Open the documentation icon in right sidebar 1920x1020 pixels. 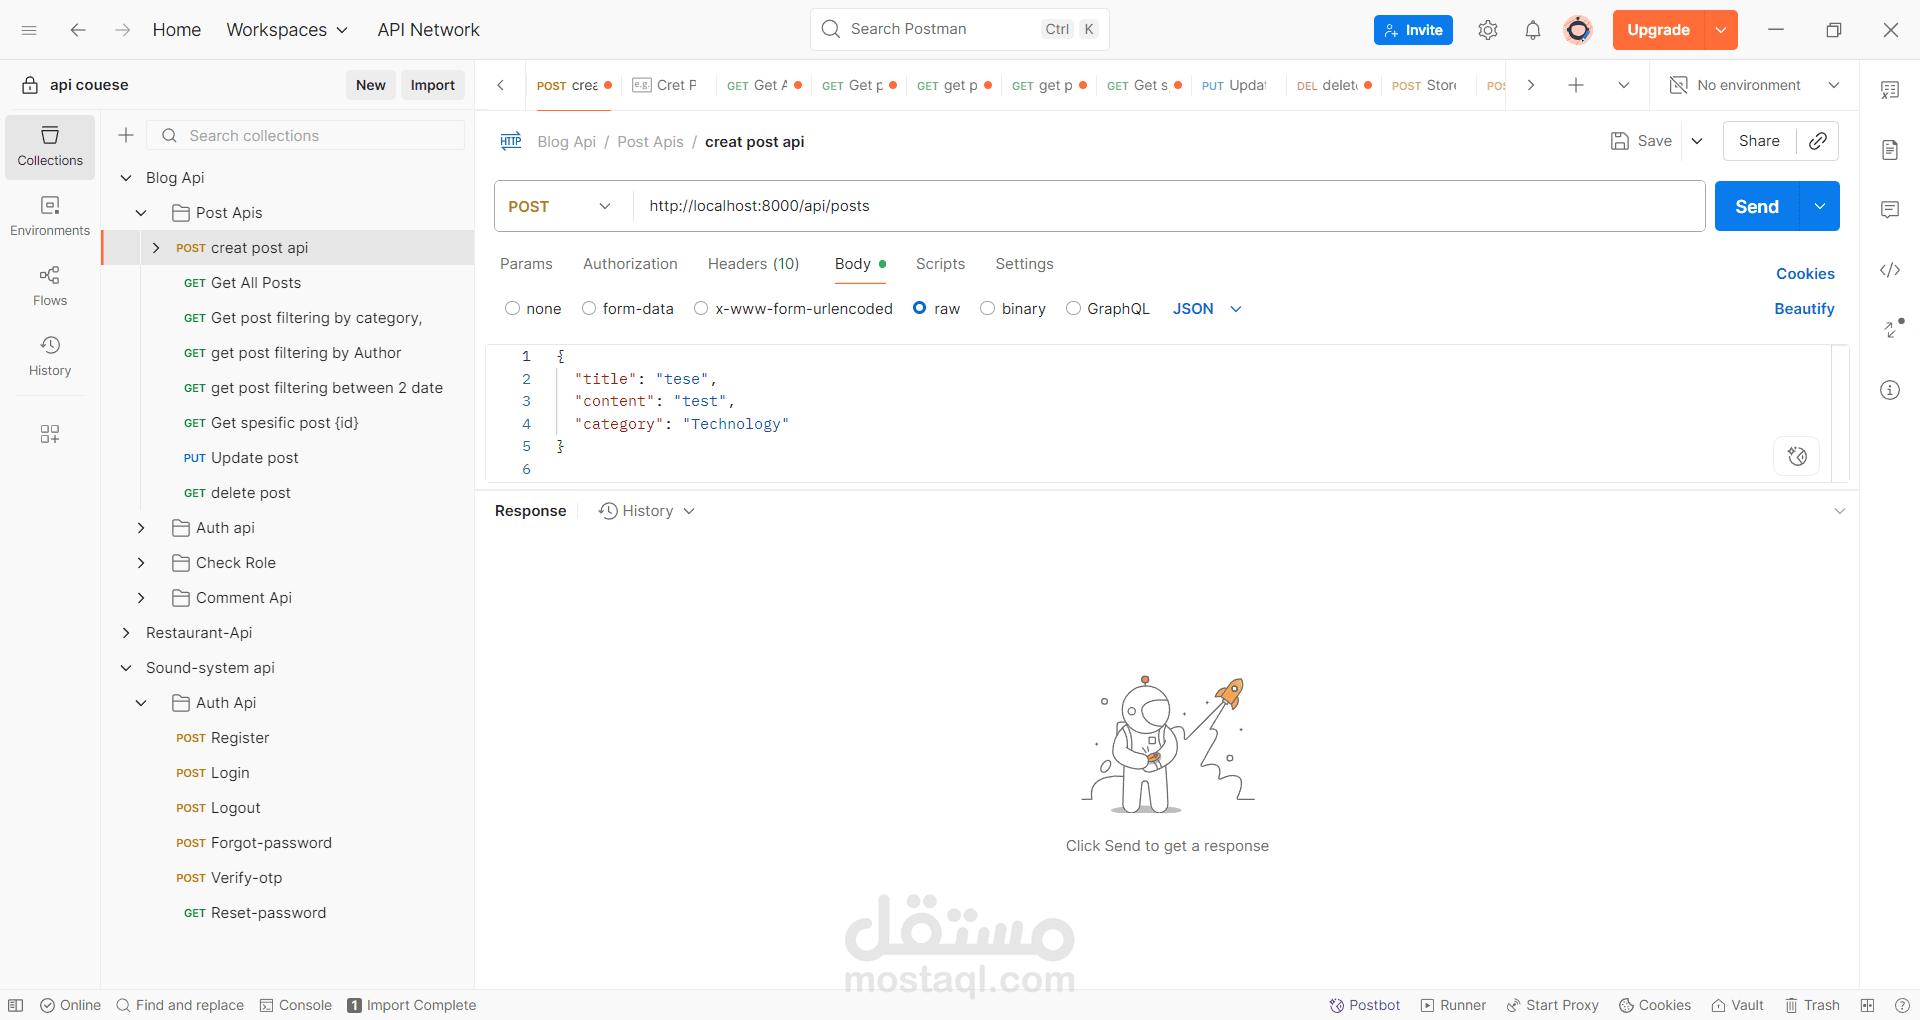click(1890, 150)
